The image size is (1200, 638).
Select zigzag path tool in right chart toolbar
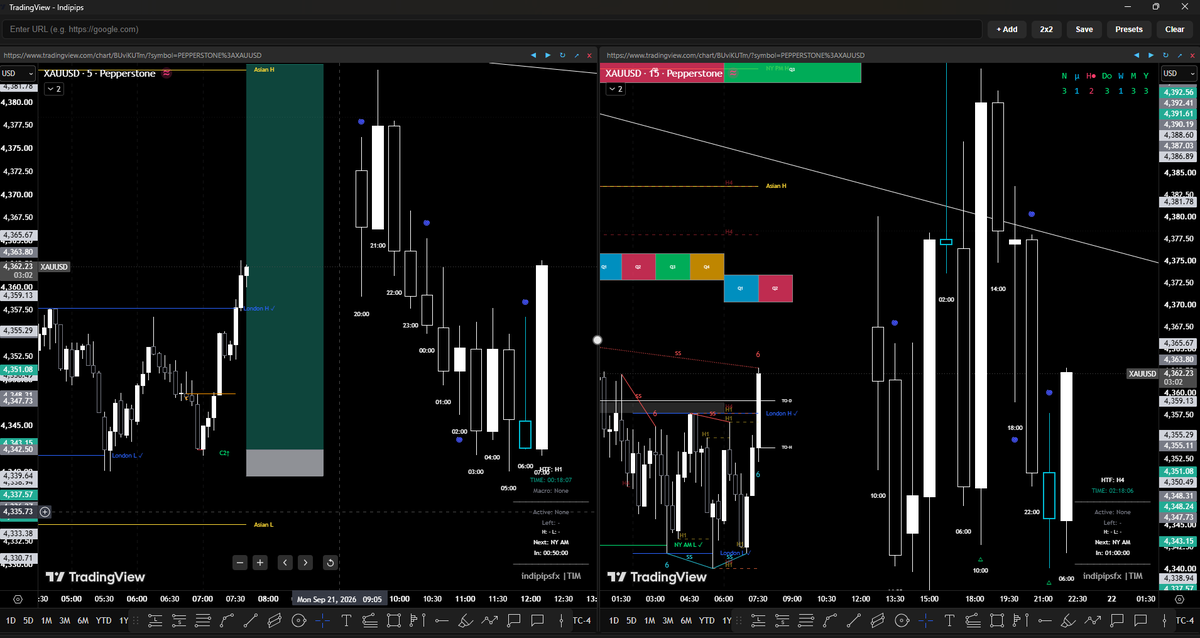point(1094,621)
